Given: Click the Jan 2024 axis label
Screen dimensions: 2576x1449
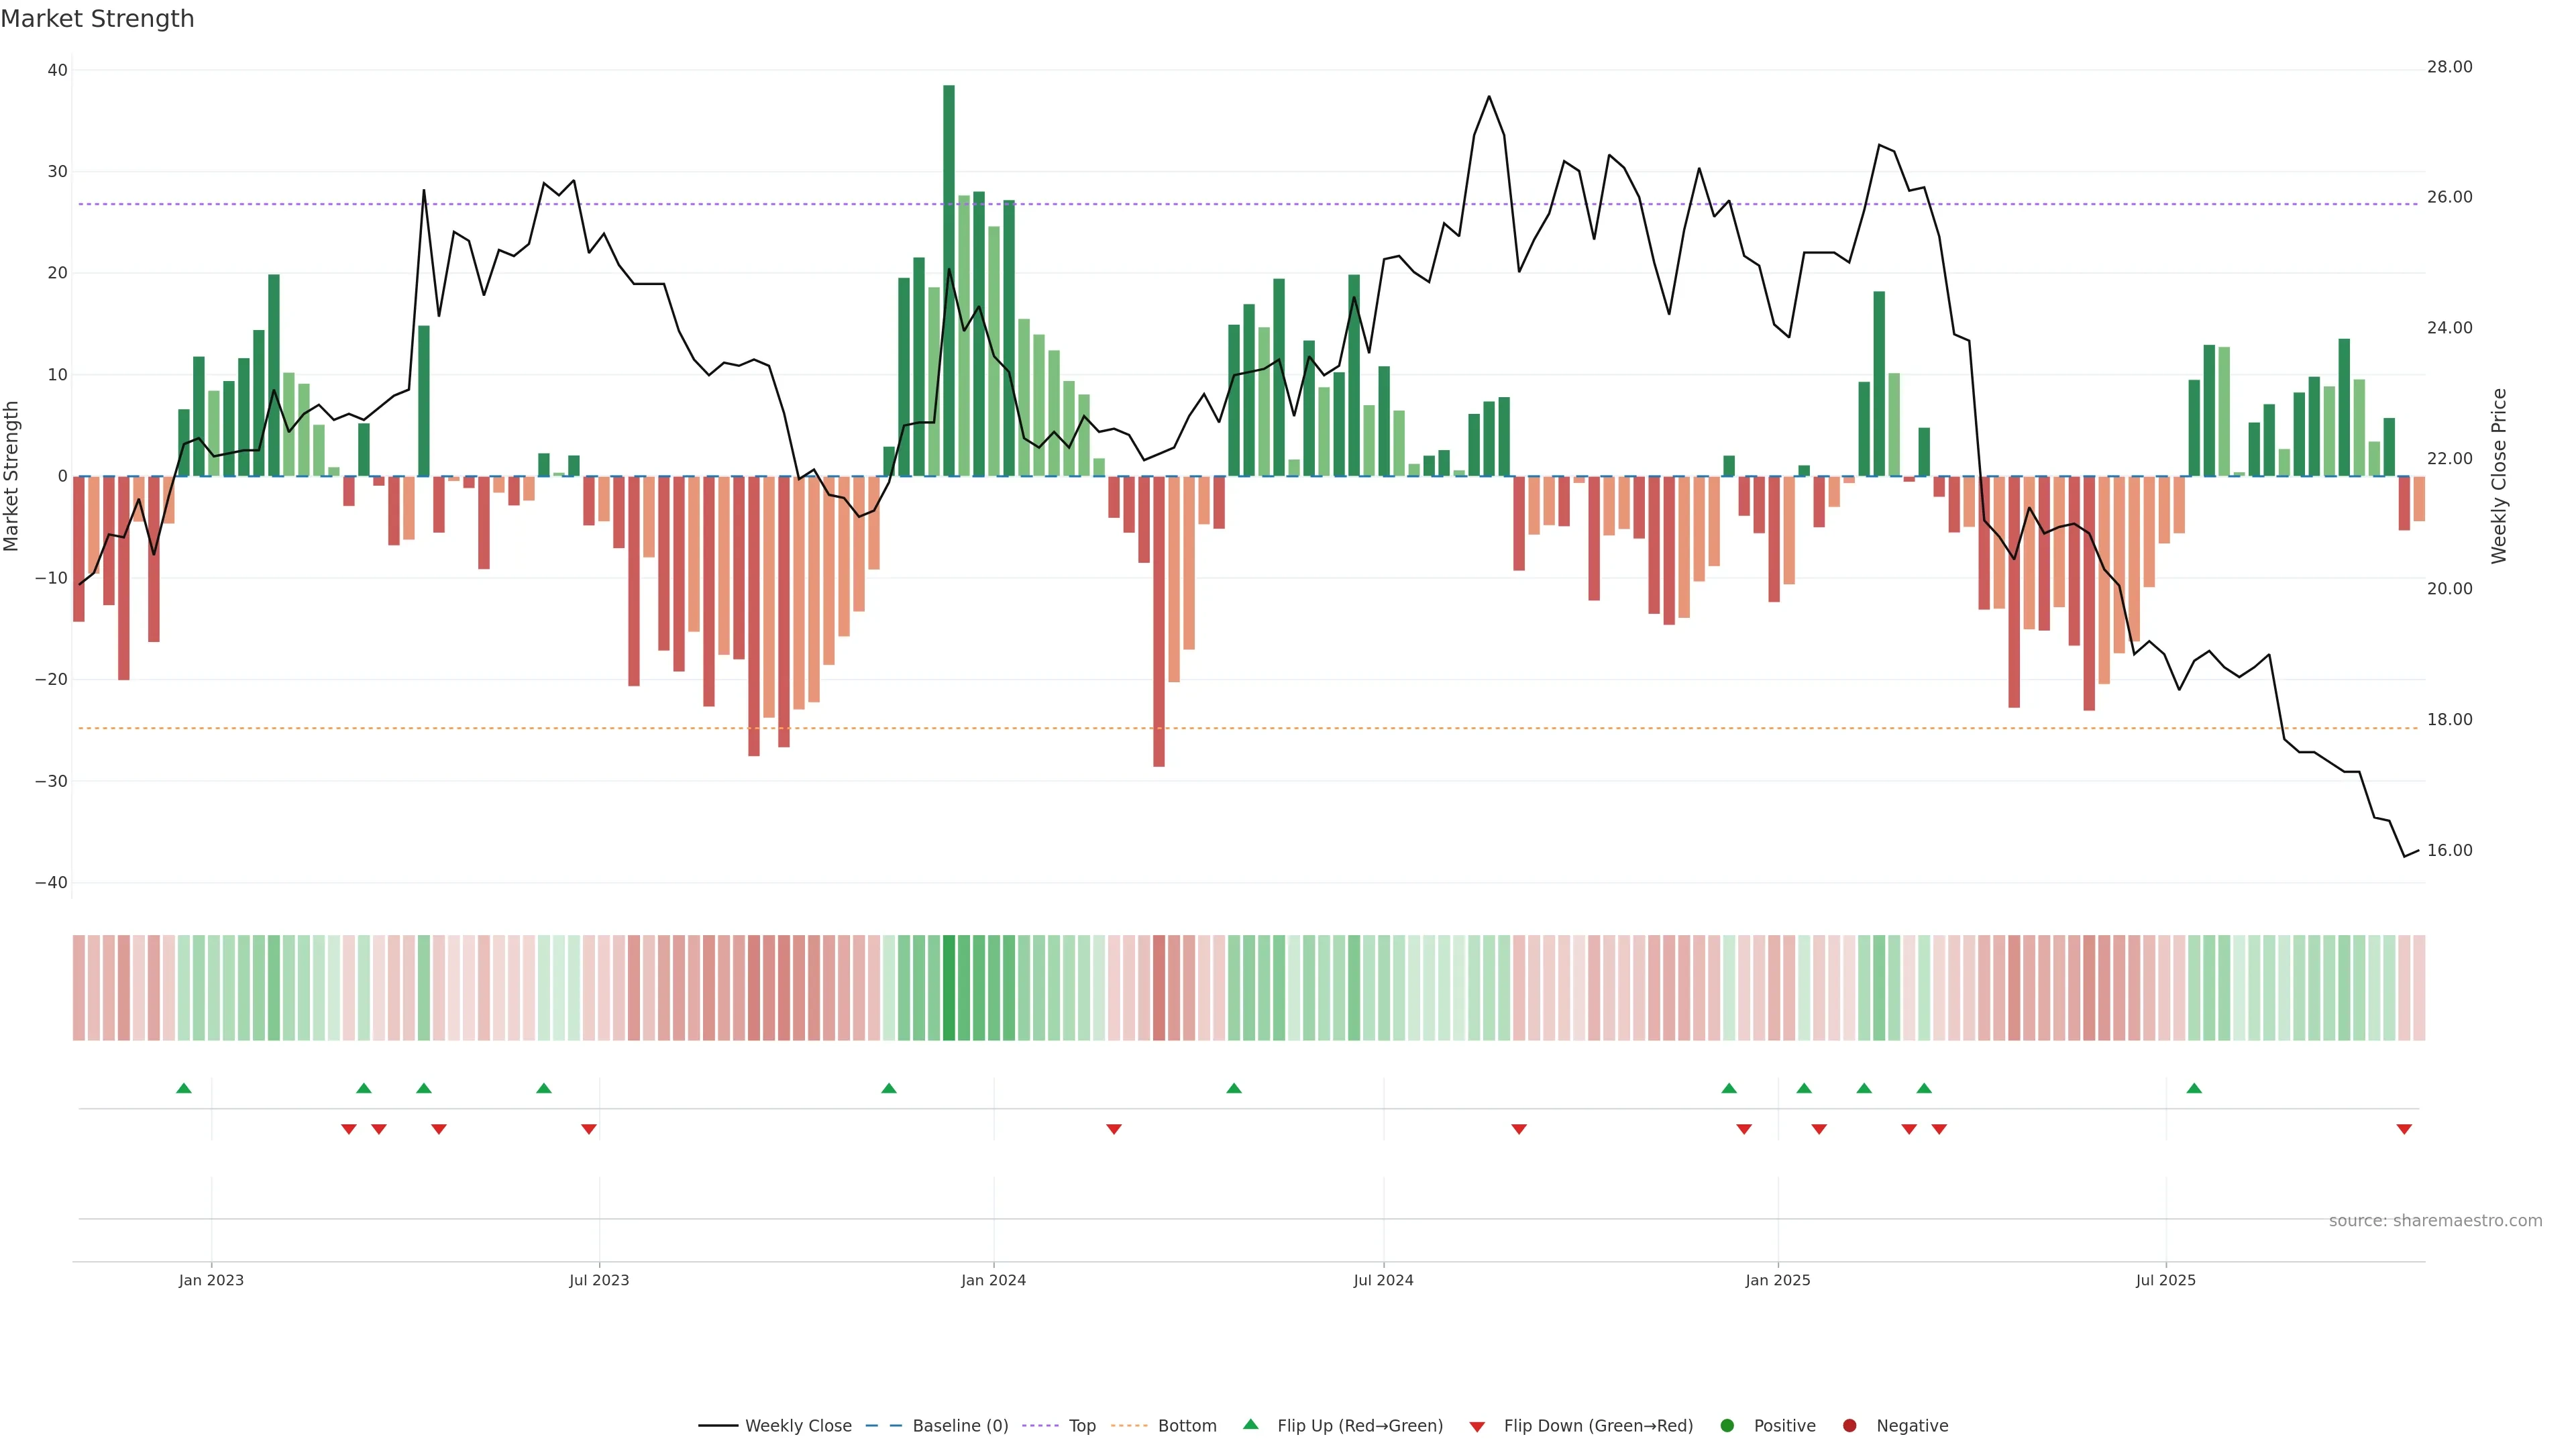Looking at the screenshot, I should pyautogui.click(x=993, y=1280).
